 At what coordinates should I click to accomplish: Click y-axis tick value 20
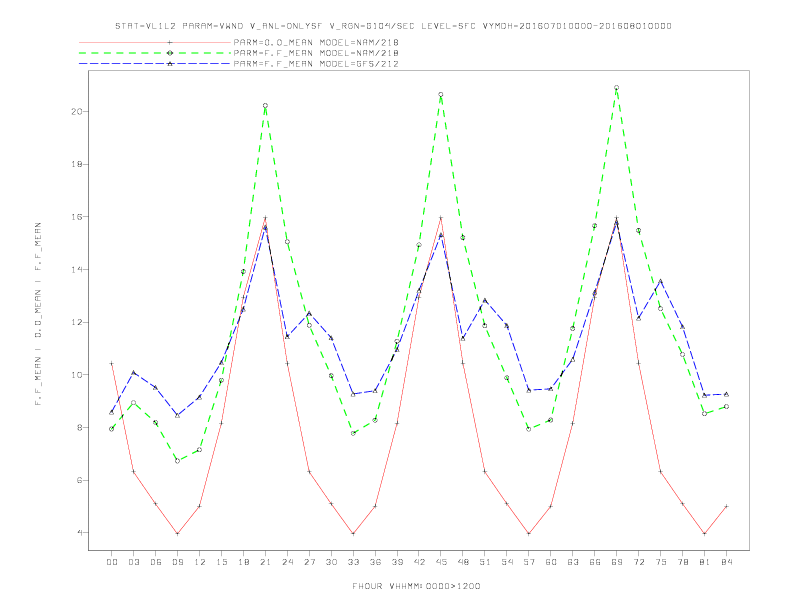(77, 111)
